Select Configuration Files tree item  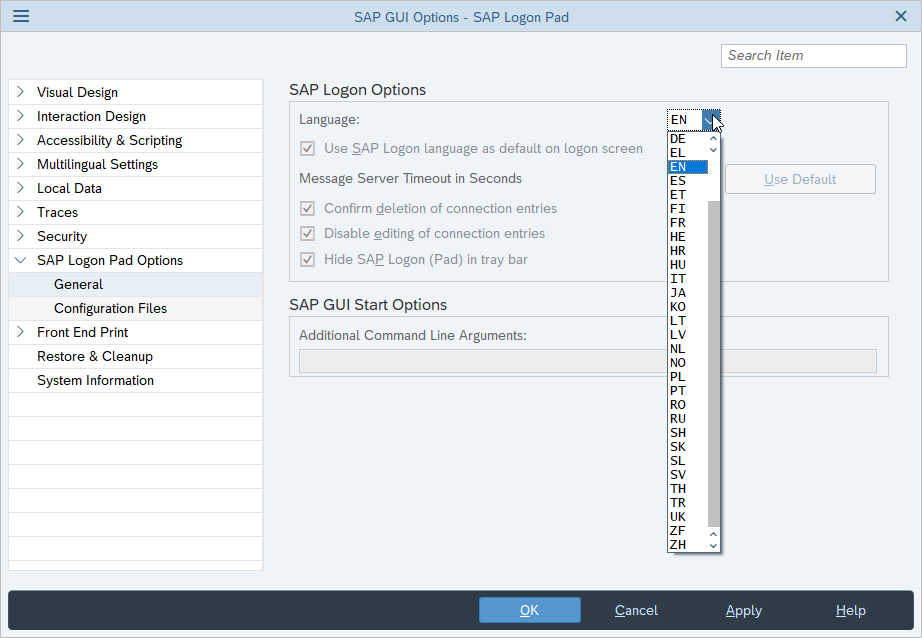[x=110, y=308]
